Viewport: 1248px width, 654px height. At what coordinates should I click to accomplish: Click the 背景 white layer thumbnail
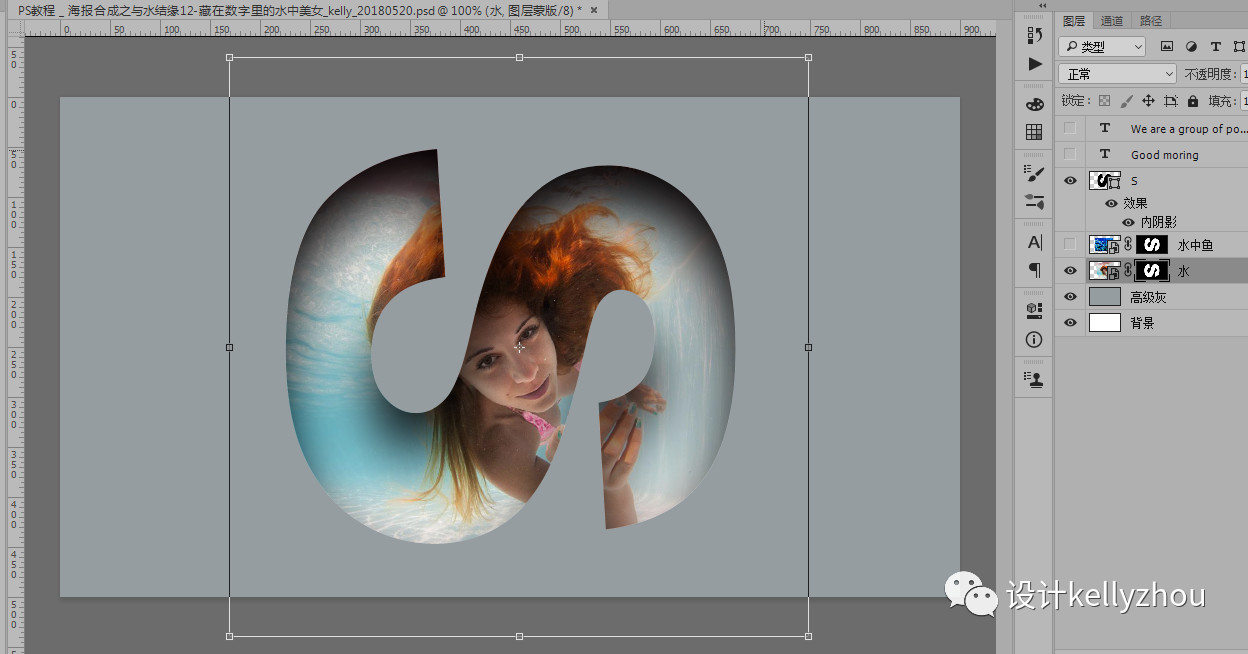pos(1105,323)
